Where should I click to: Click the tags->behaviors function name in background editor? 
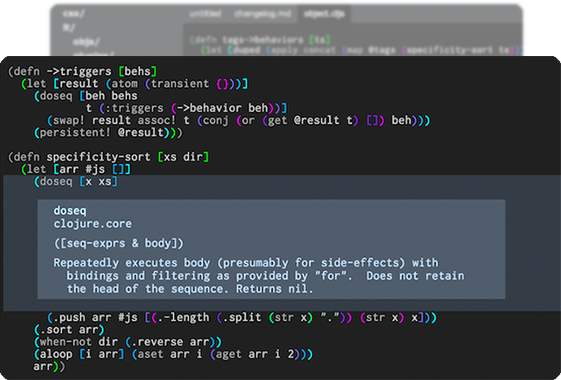click(x=262, y=39)
